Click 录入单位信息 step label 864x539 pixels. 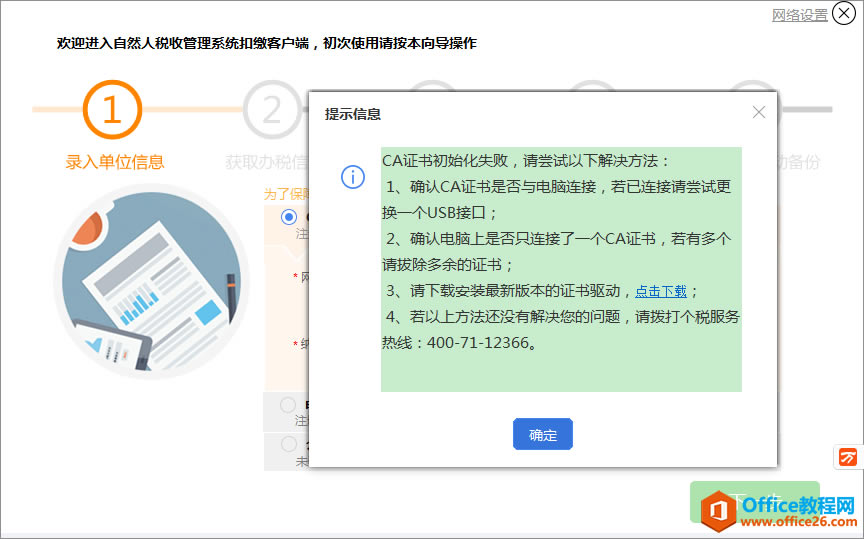pos(115,162)
